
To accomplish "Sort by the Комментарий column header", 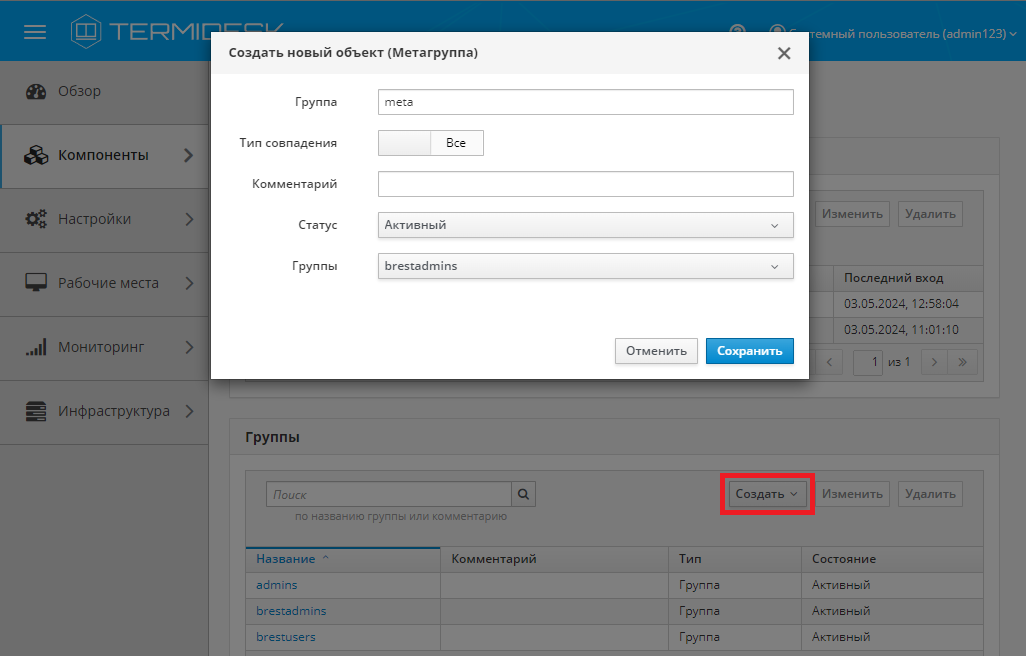I will (x=554, y=559).
